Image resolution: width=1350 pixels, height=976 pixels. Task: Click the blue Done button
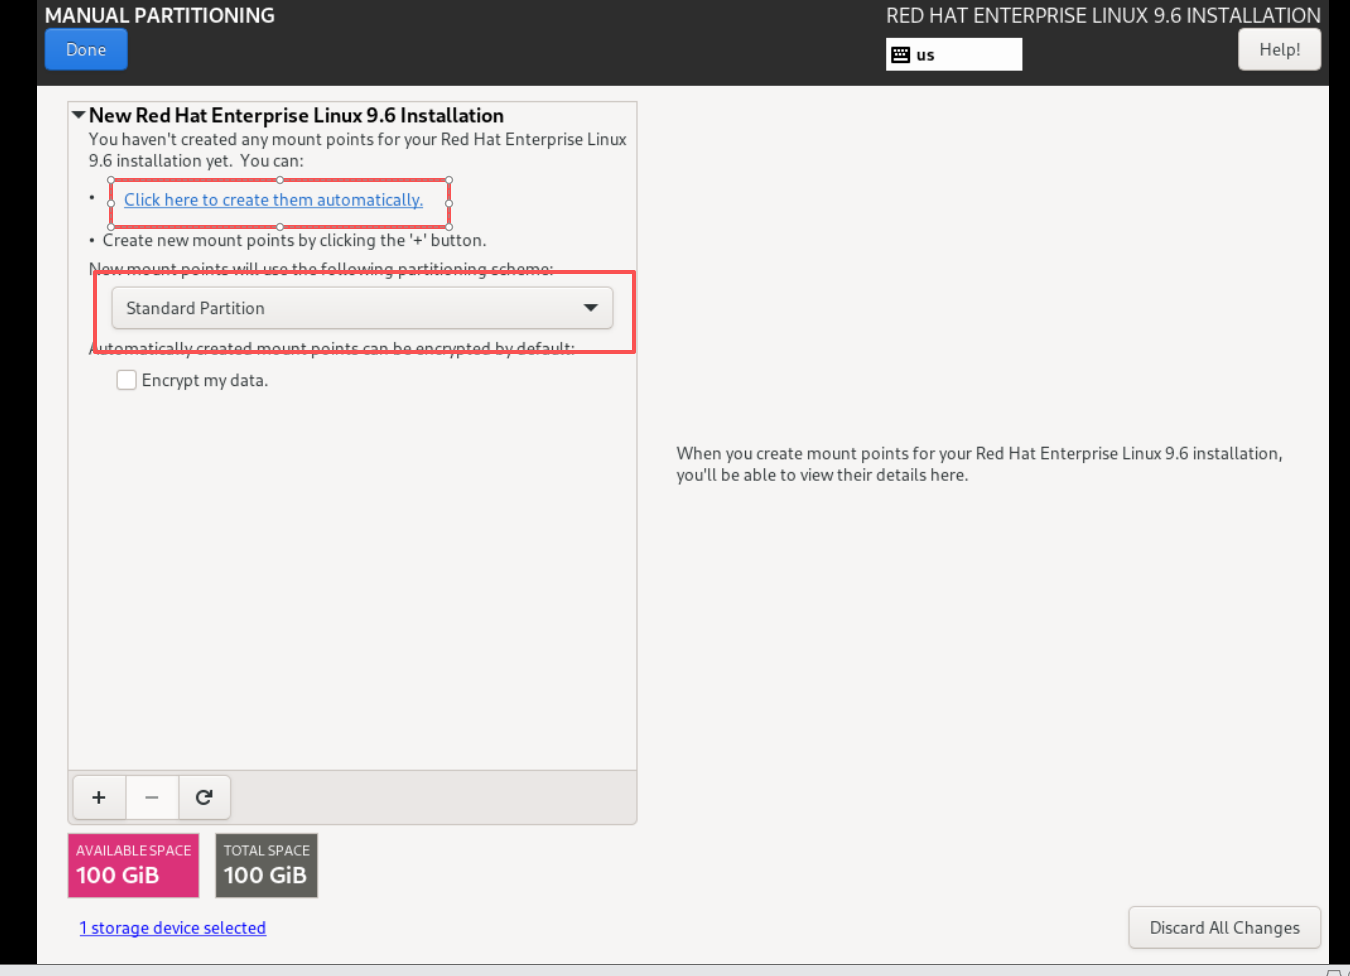click(86, 49)
